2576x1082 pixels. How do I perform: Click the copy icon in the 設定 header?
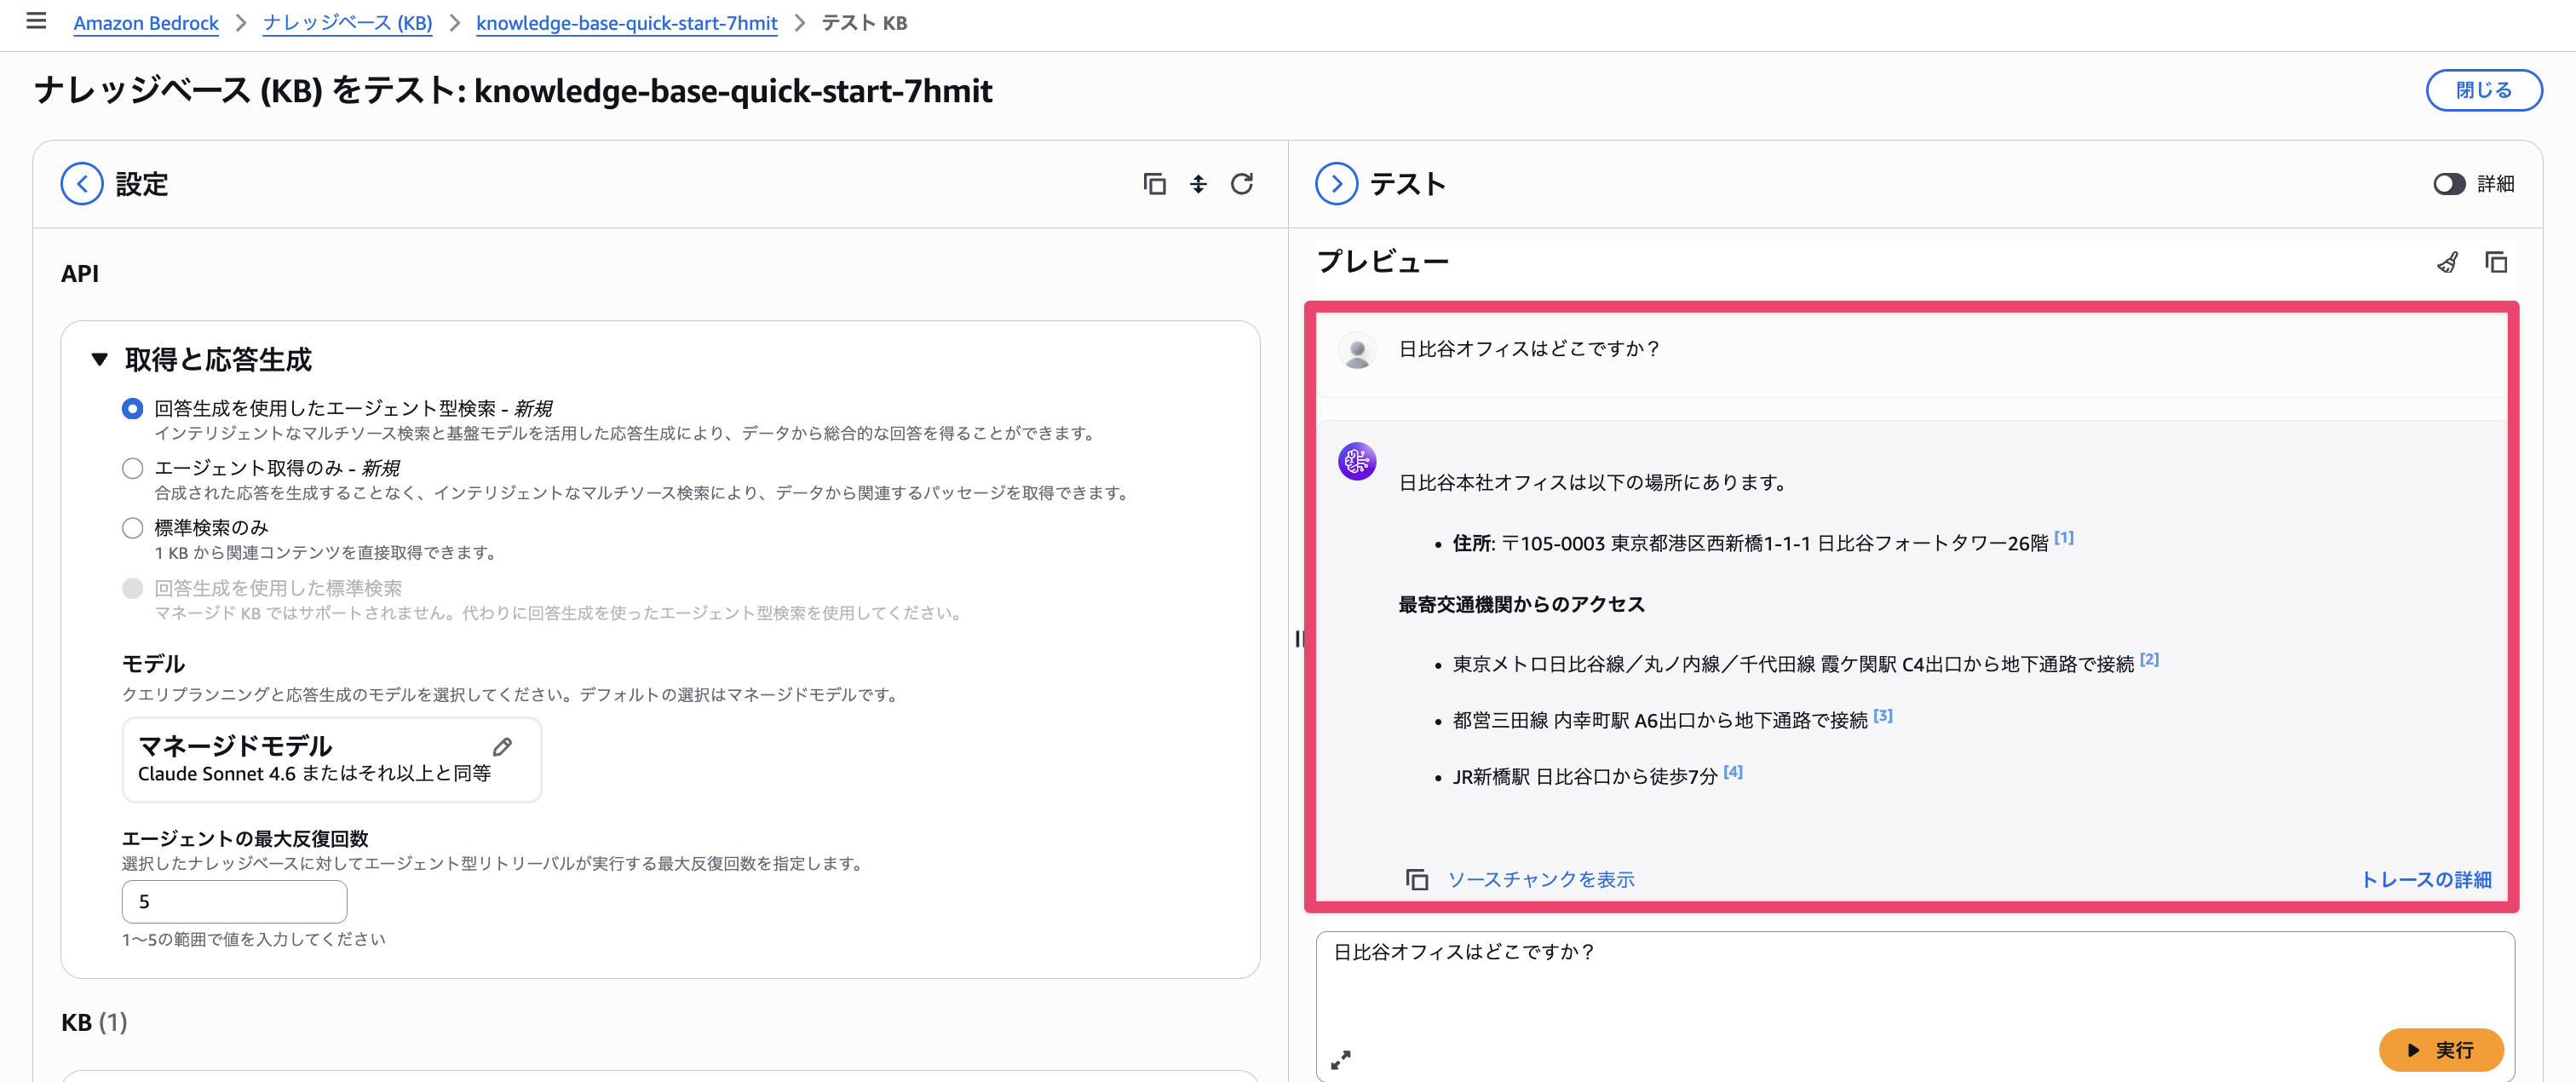(x=1154, y=184)
